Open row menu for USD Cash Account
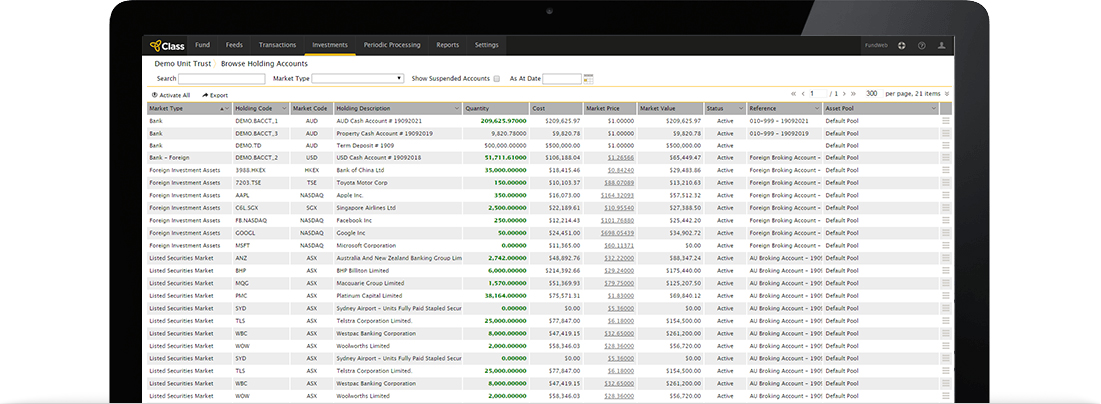Viewport: 1101px width, 404px height. pos(946,158)
